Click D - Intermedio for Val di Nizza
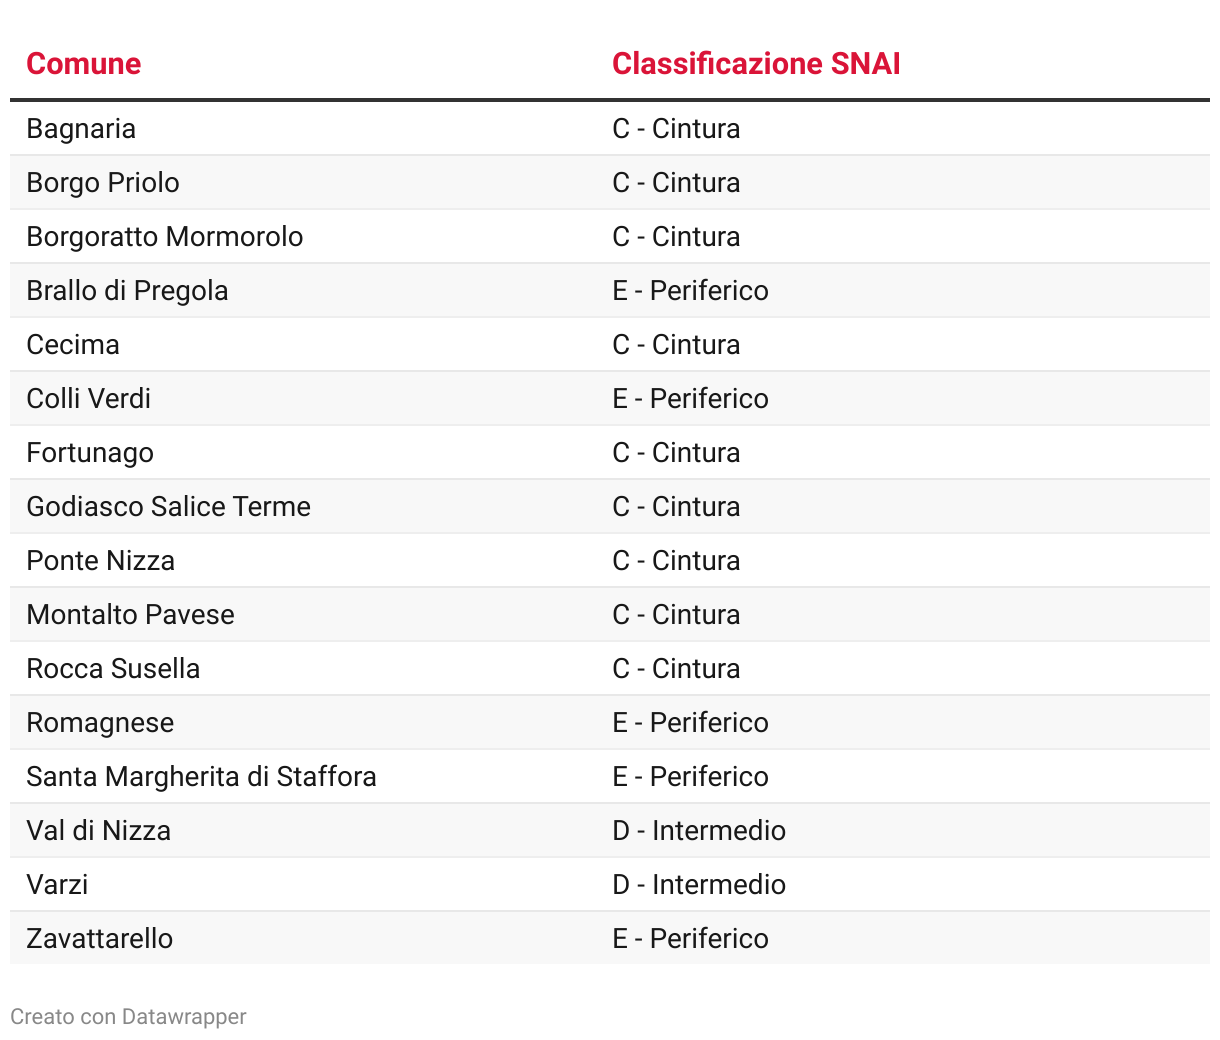 pos(699,830)
